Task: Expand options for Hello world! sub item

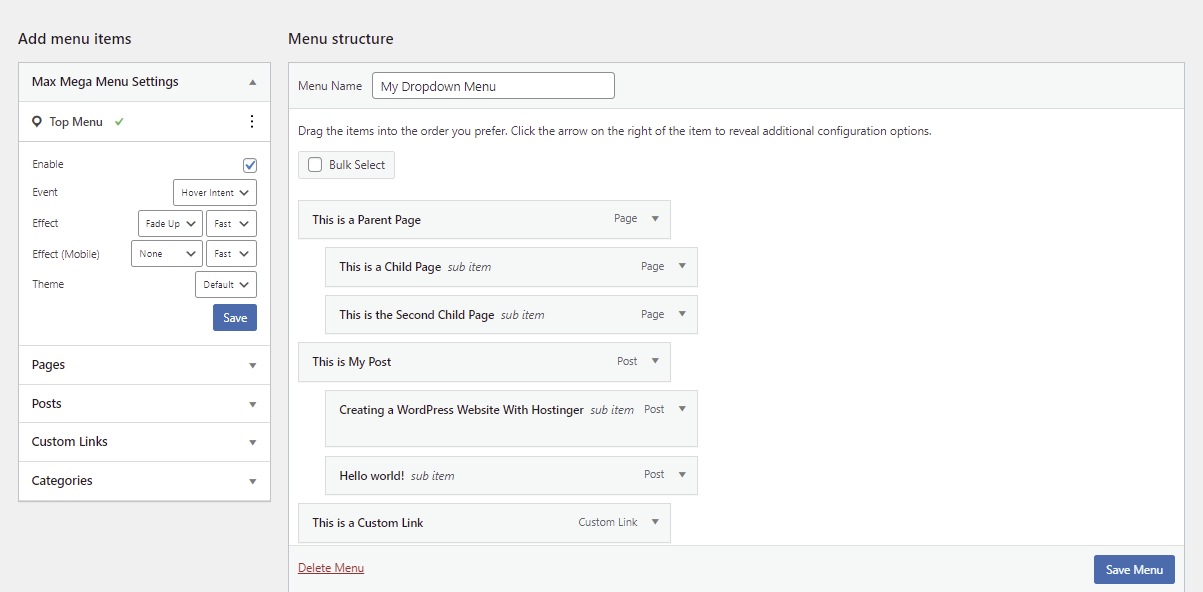Action: (682, 475)
